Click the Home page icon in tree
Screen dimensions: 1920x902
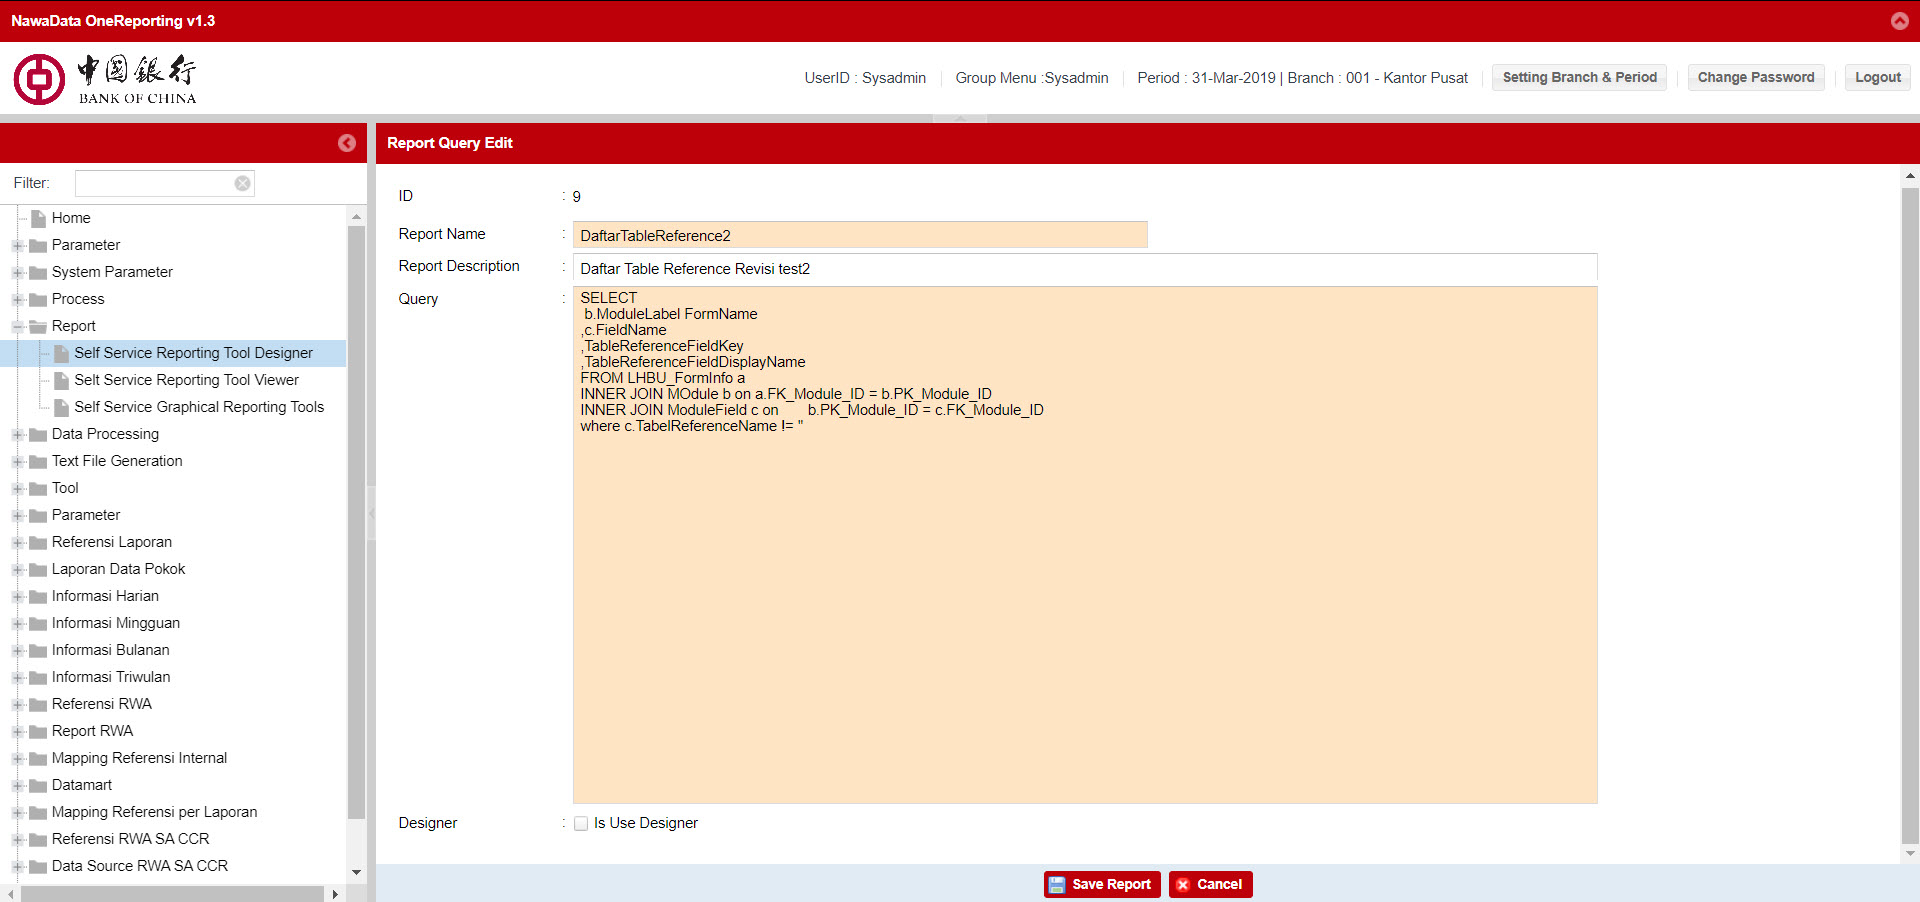(x=39, y=218)
